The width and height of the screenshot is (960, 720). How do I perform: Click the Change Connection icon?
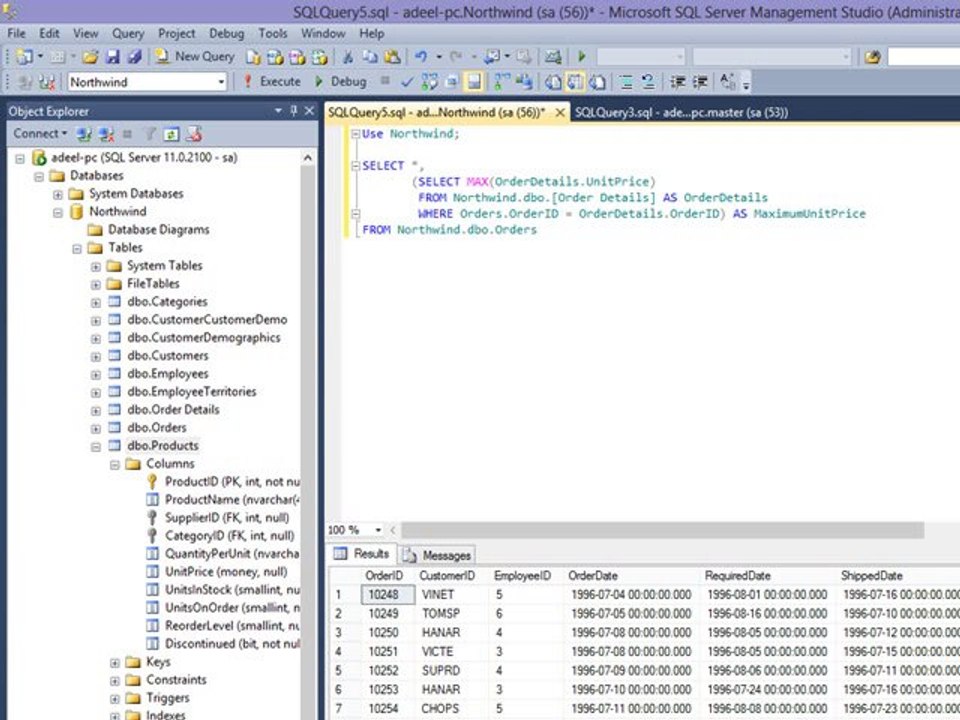47,81
